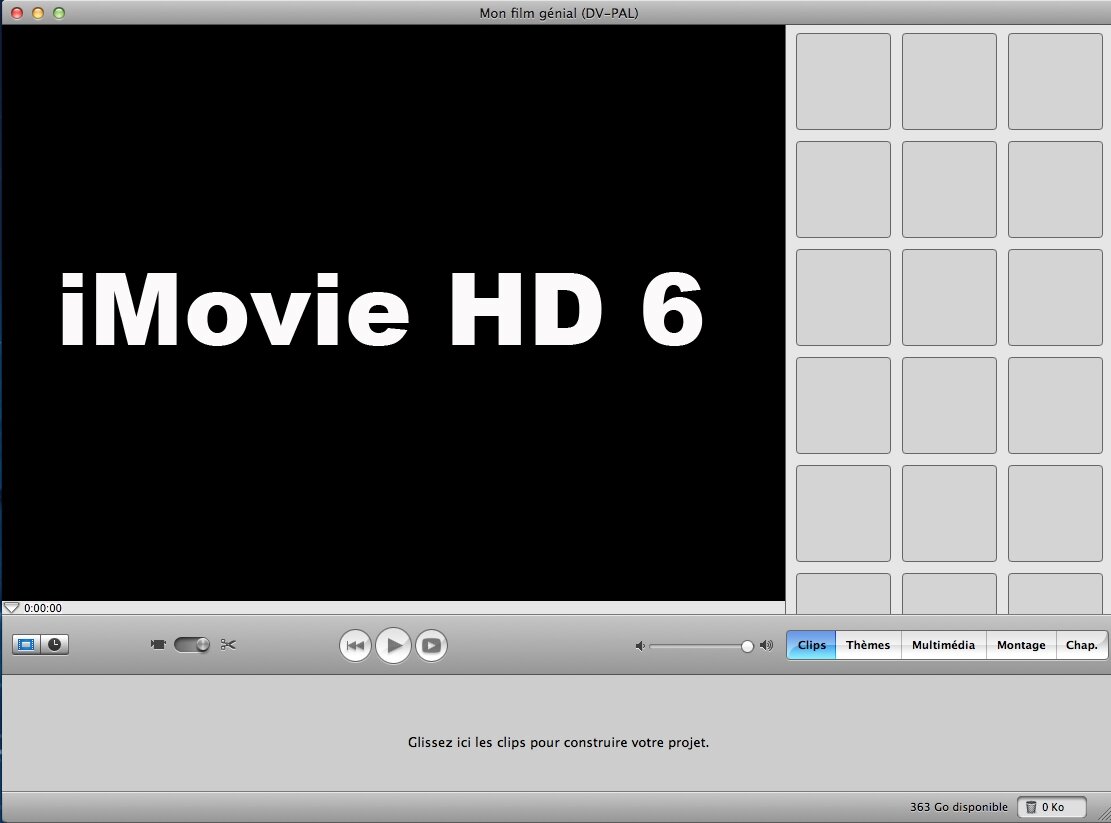Image resolution: width=1111 pixels, height=823 pixels.
Task: Open the Chap. tab
Action: pyautogui.click(x=1081, y=645)
